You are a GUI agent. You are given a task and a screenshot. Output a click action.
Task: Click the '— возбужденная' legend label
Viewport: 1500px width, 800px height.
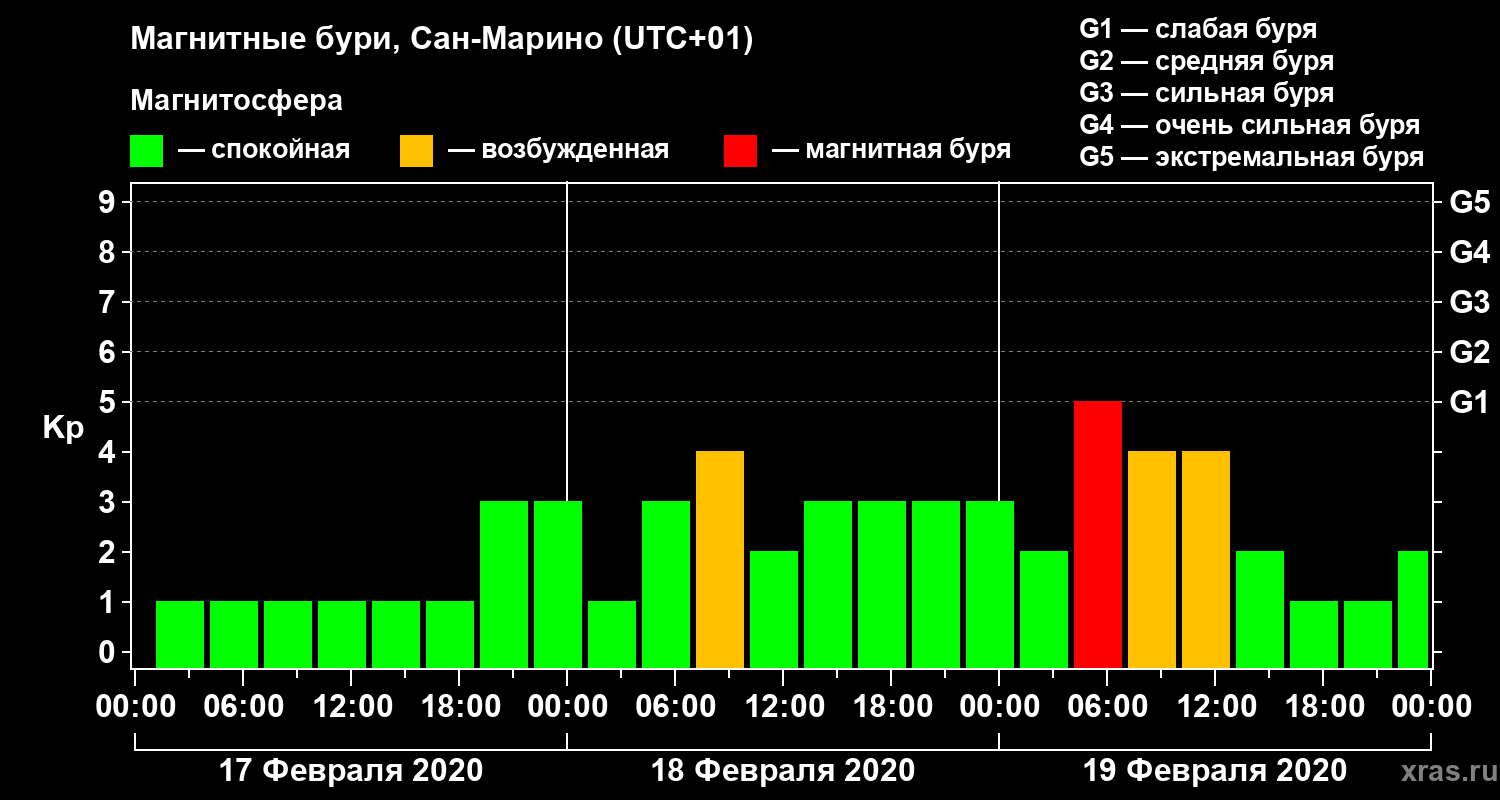tap(558, 151)
